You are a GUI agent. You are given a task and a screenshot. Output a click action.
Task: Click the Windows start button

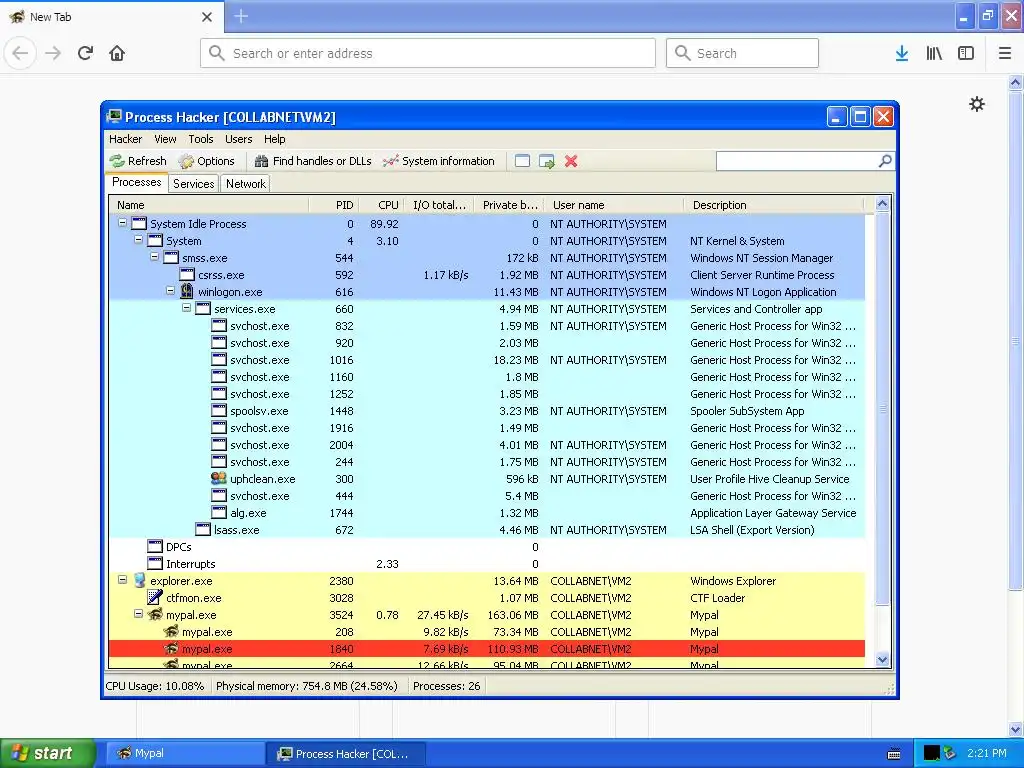click(48, 754)
